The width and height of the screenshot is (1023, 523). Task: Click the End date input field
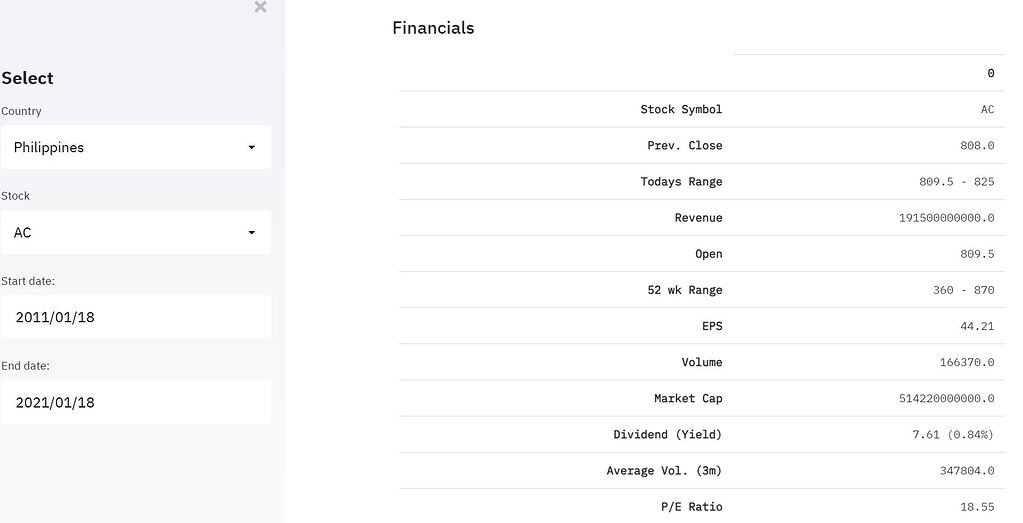135,402
